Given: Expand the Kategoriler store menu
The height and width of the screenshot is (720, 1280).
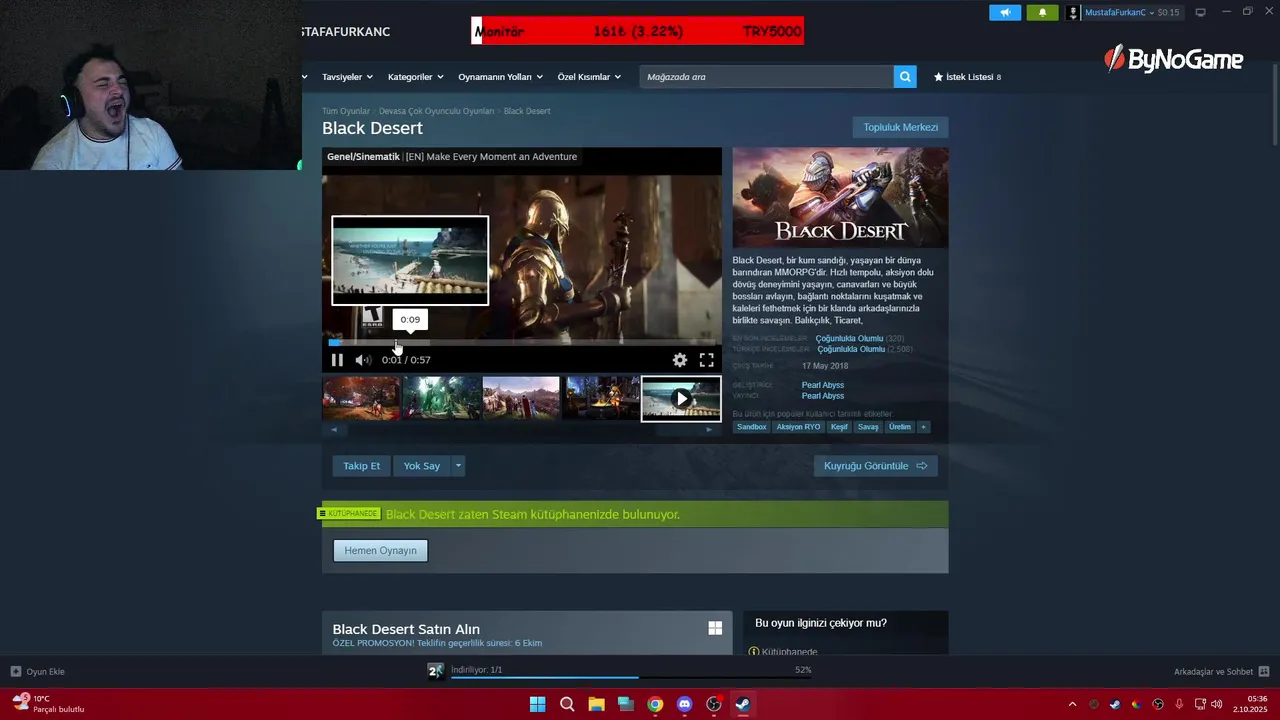Looking at the screenshot, I should (x=415, y=77).
